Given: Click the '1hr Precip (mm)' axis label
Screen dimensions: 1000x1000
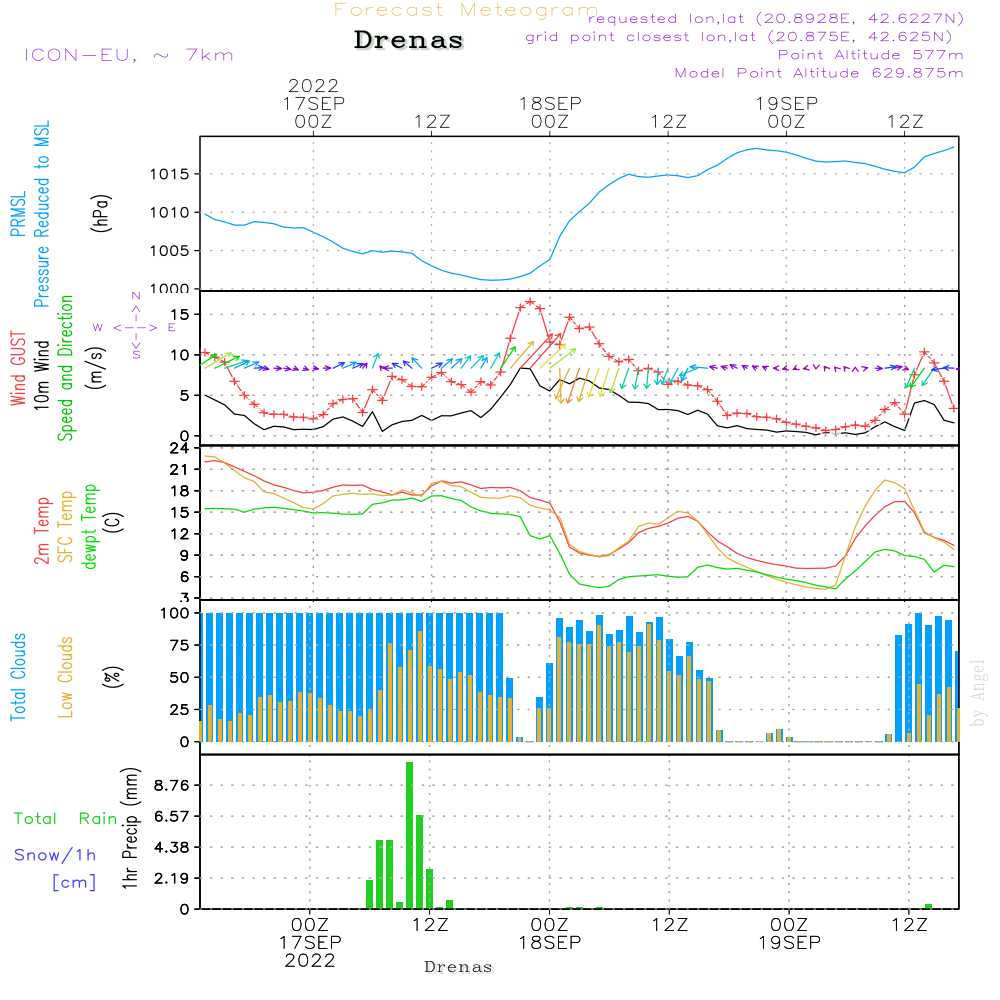Looking at the screenshot, I should pyautogui.click(x=130, y=829).
